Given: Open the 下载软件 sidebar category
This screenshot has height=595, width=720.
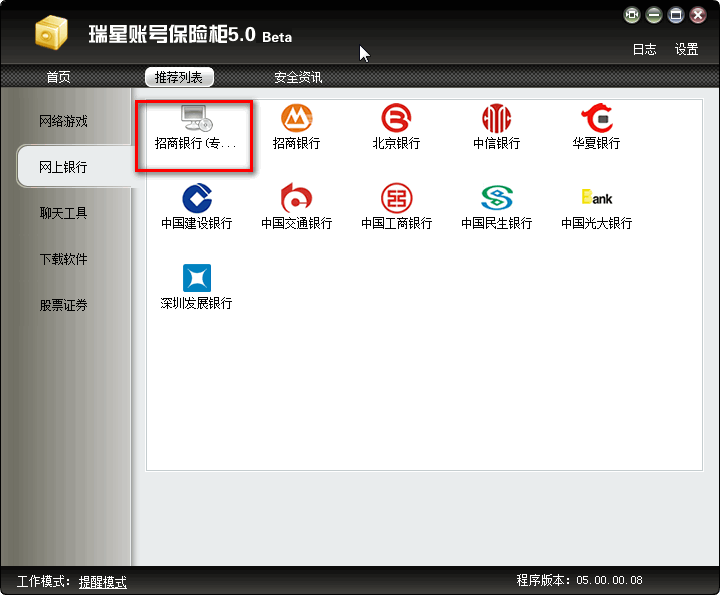Looking at the screenshot, I should [x=63, y=259].
